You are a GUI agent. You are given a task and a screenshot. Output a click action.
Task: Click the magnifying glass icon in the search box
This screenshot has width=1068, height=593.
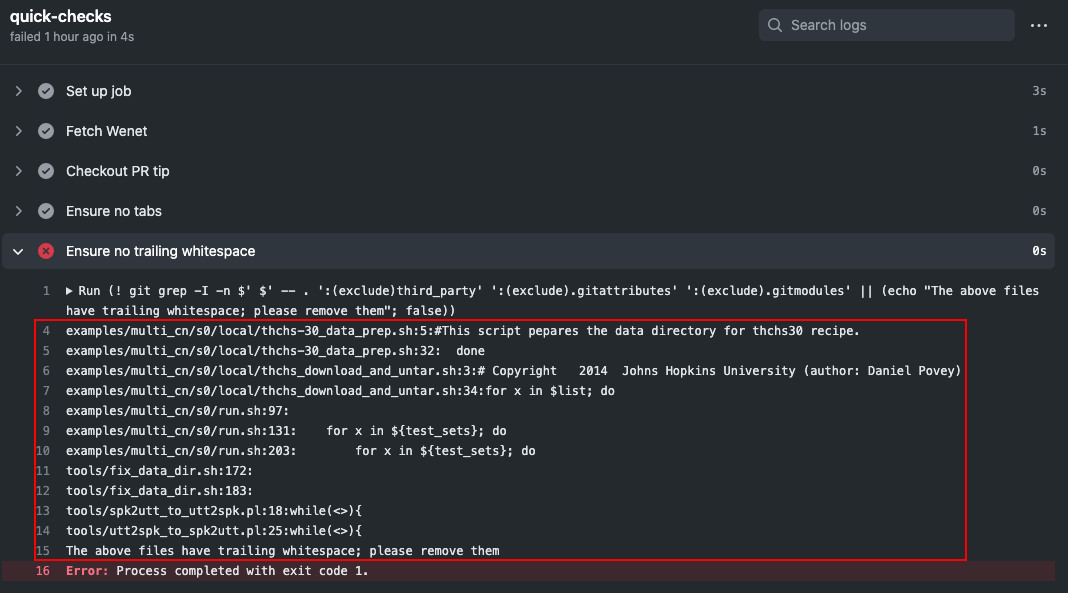[774, 24]
